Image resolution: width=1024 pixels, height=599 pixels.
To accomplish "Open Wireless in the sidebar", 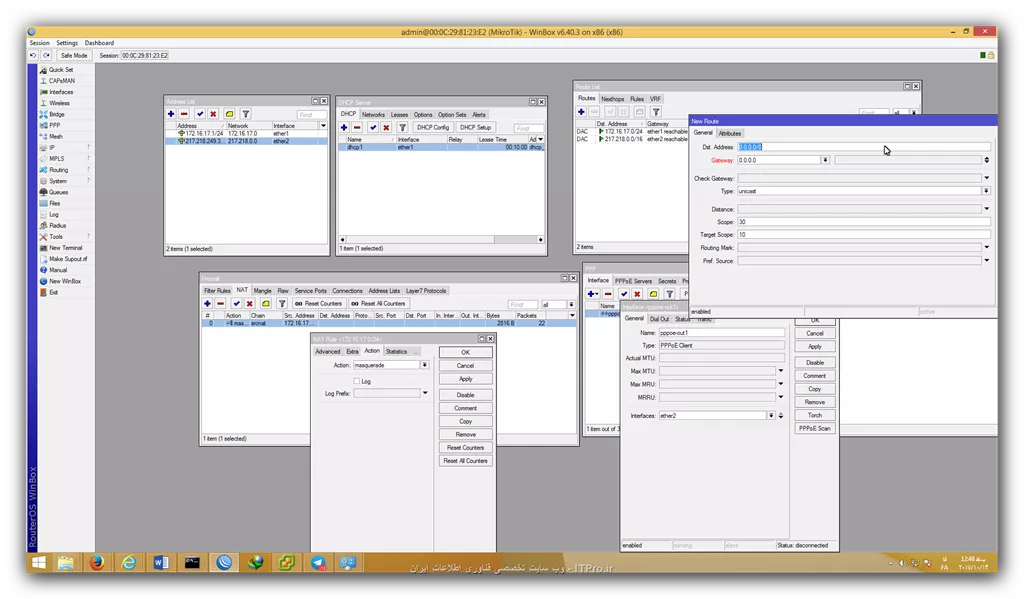I will (x=59, y=103).
